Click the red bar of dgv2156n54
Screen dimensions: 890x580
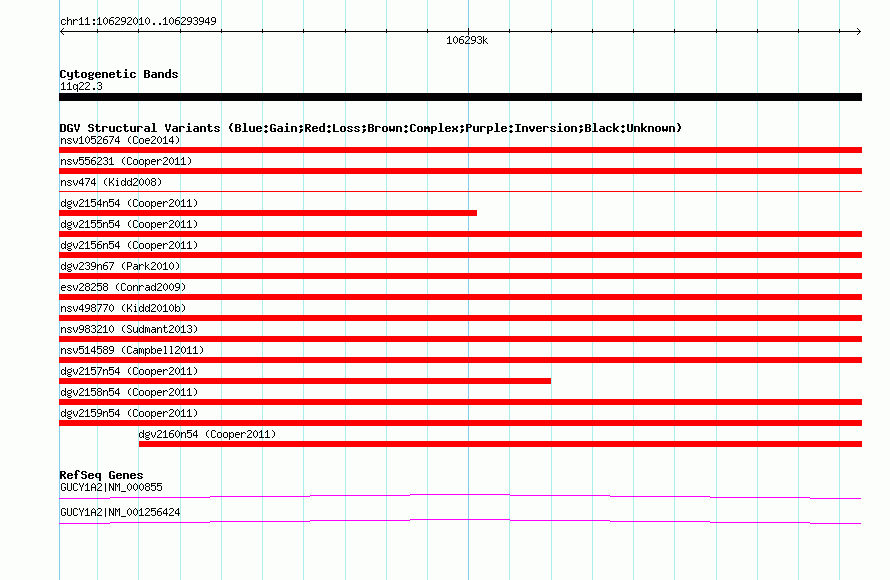point(460,255)
